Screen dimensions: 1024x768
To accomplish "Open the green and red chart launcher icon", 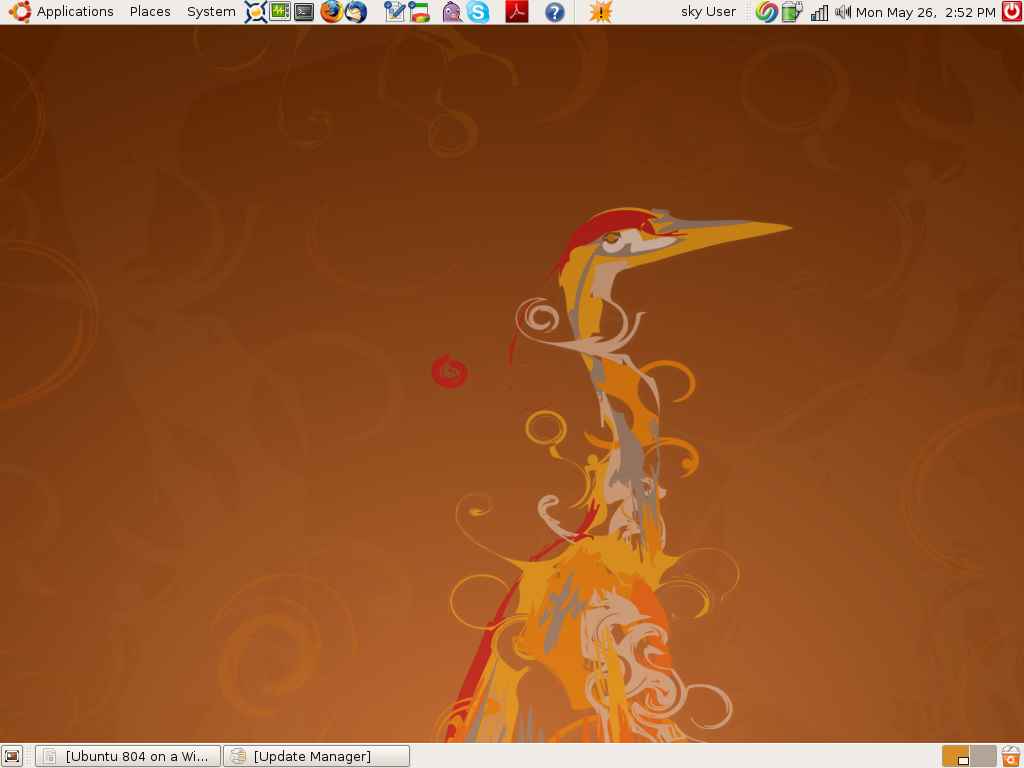I will pyautogui.click(x=419, y=12).
